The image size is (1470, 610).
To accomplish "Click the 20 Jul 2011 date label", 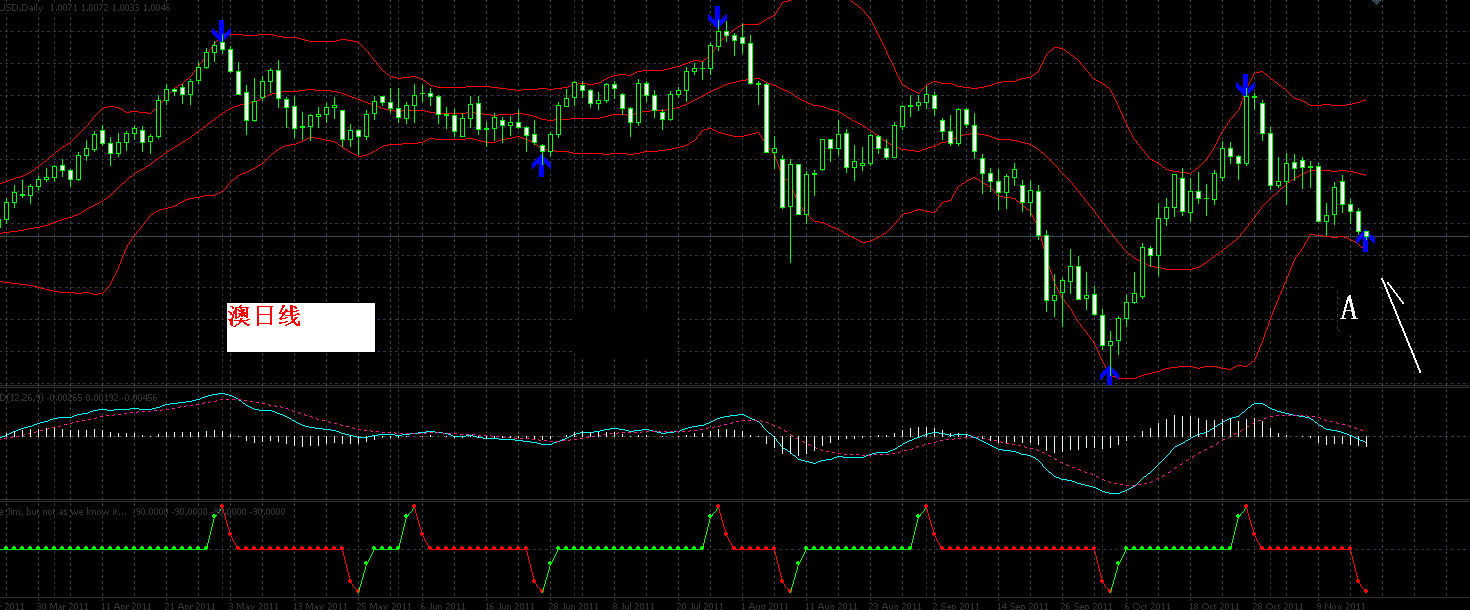I will coord(700,605).
